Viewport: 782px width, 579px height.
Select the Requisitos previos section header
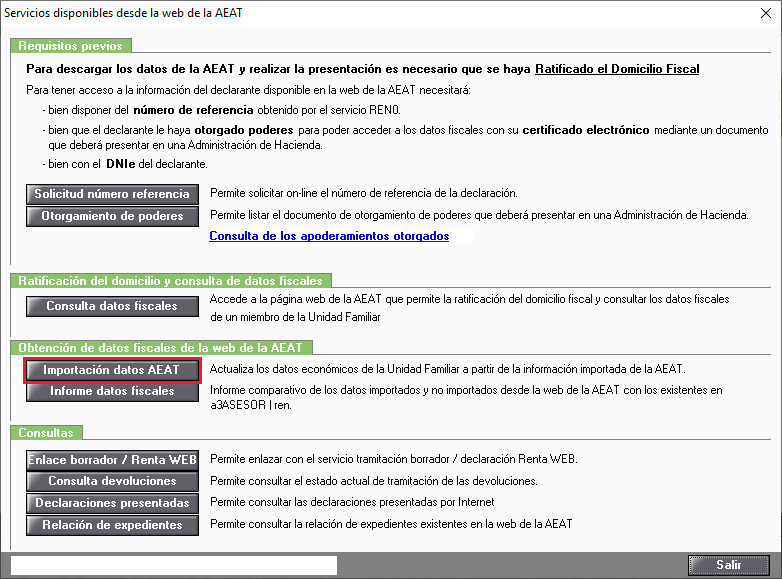click(71, 46)
